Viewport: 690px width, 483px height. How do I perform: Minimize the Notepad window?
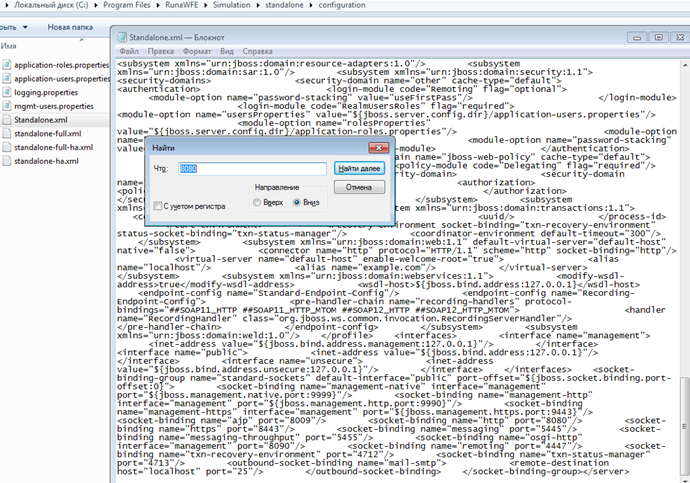point(637,37)
